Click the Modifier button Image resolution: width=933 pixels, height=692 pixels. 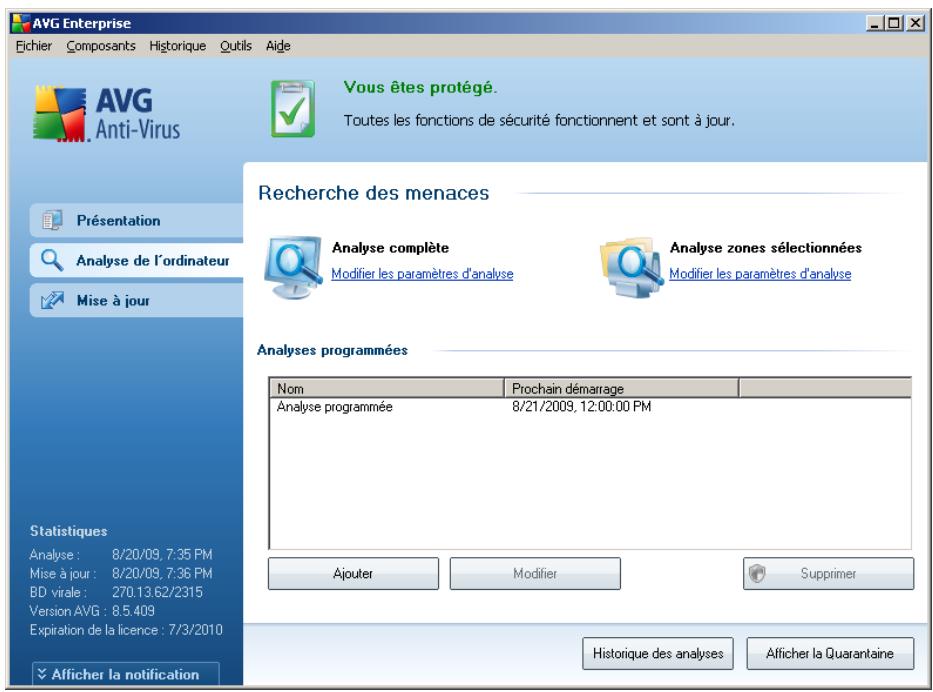click(535, 574)
